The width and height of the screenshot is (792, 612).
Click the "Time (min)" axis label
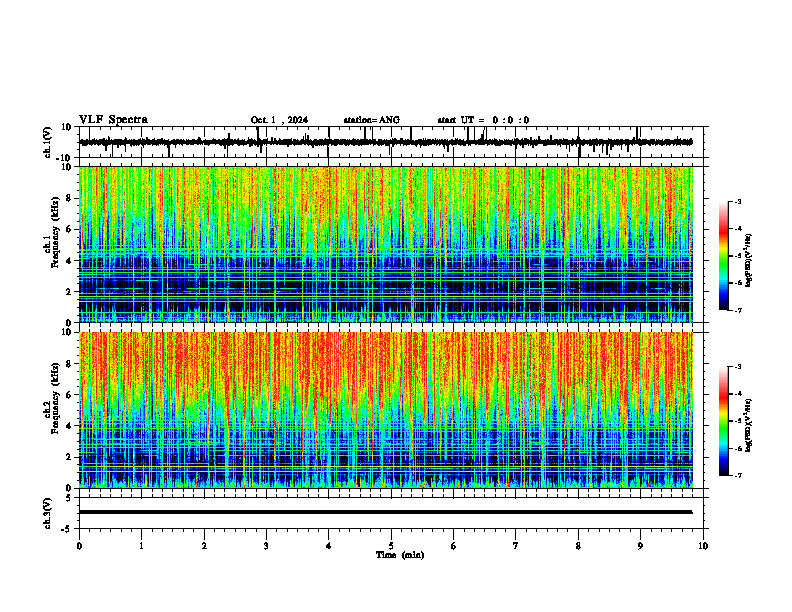pyautogui.click(x=400, y=555)
